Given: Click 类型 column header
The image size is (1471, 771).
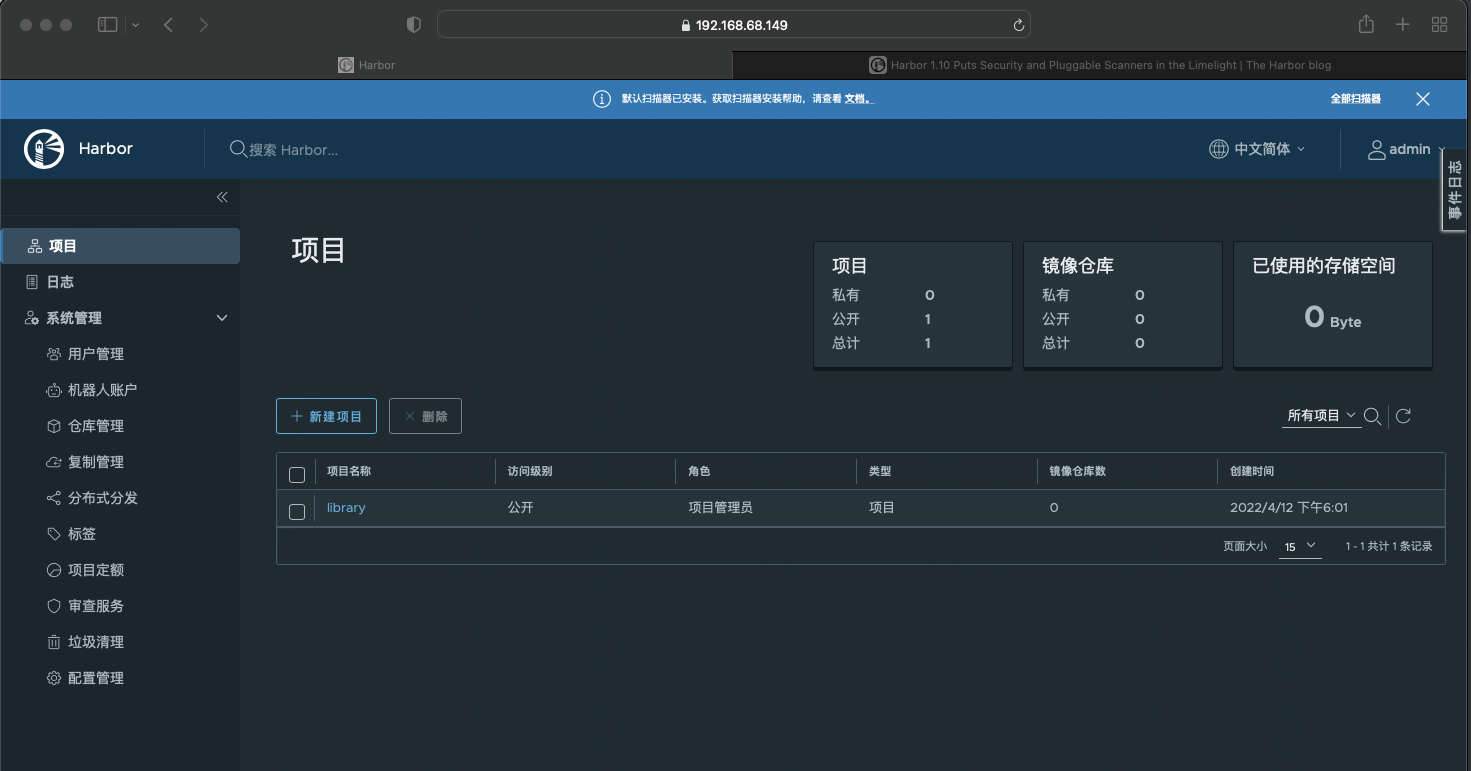Looking at the screenshot, I should (880, 471).
